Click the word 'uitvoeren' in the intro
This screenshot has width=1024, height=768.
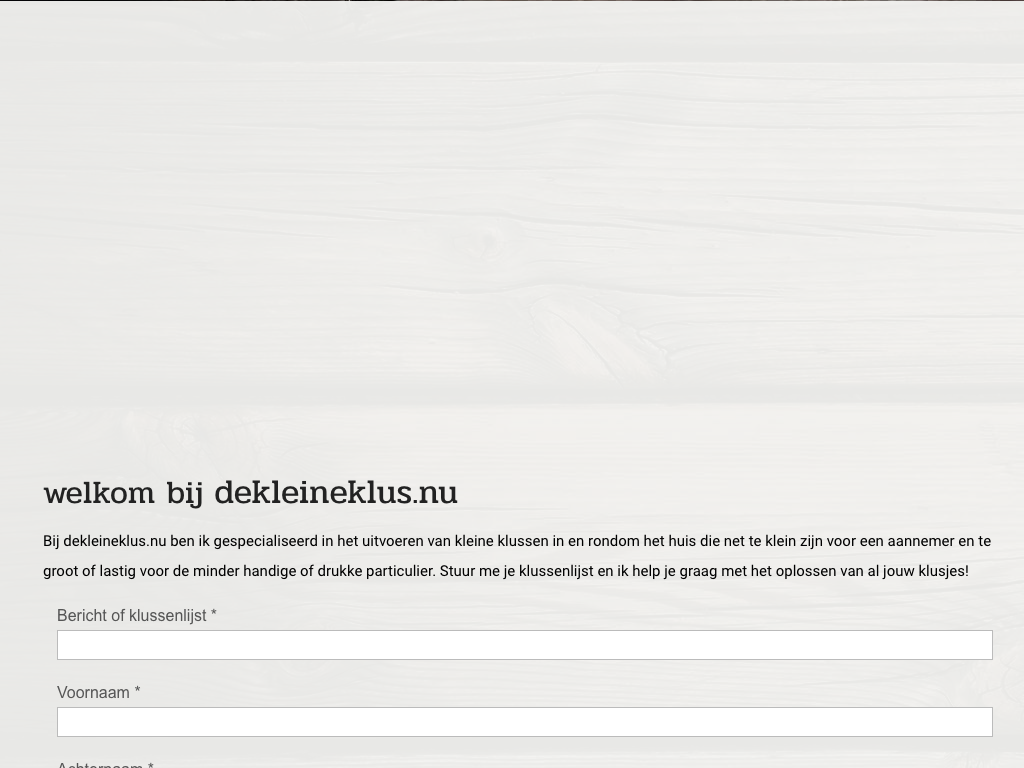click(392, 541)
